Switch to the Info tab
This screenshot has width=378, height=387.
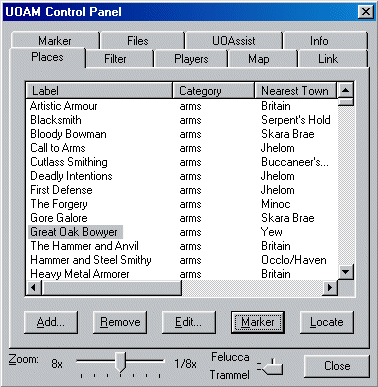click(325, 41)
